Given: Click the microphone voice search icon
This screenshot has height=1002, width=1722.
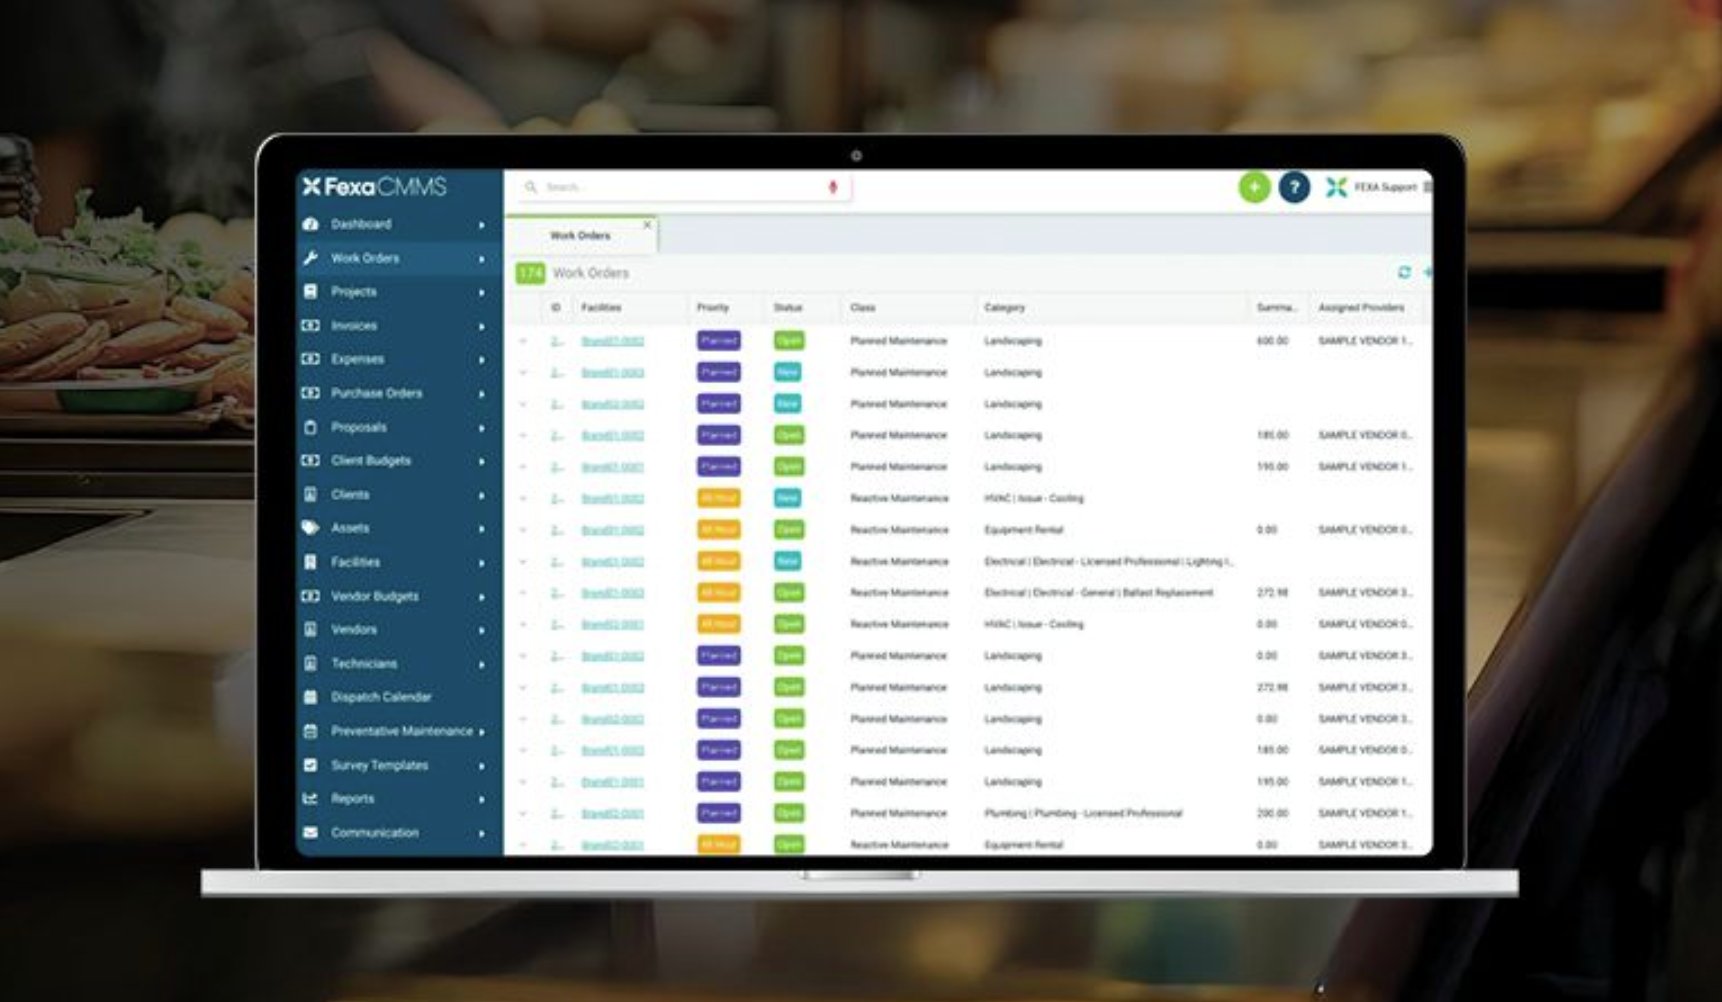Looking at the screenshot, I should [x=832, y=187].
